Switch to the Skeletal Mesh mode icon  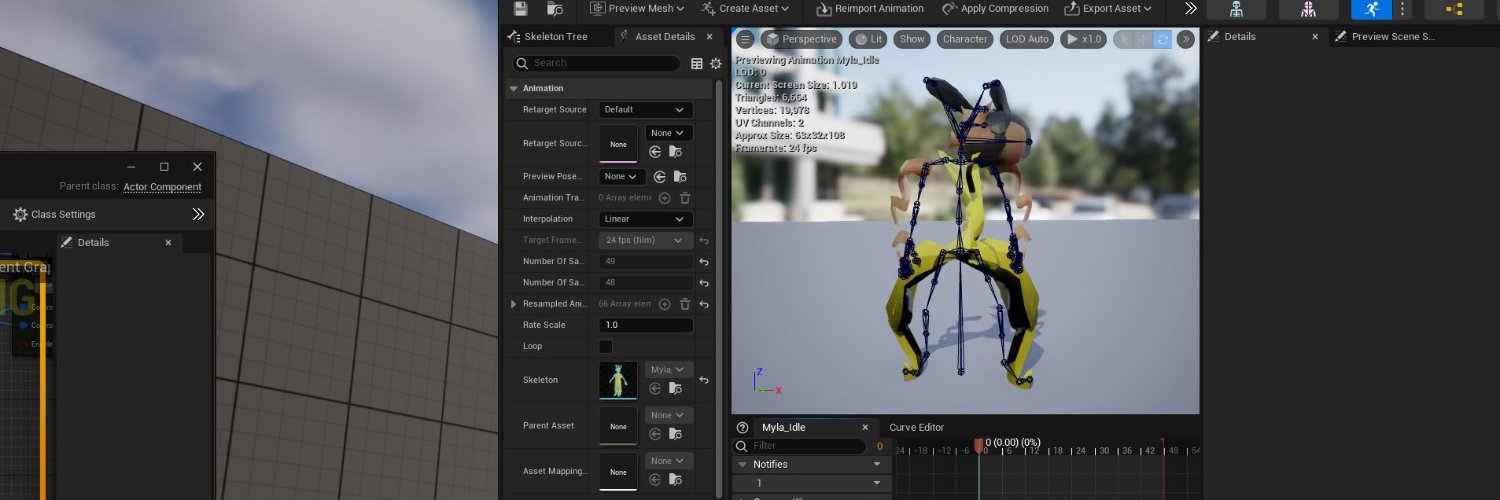(1308, 9)
